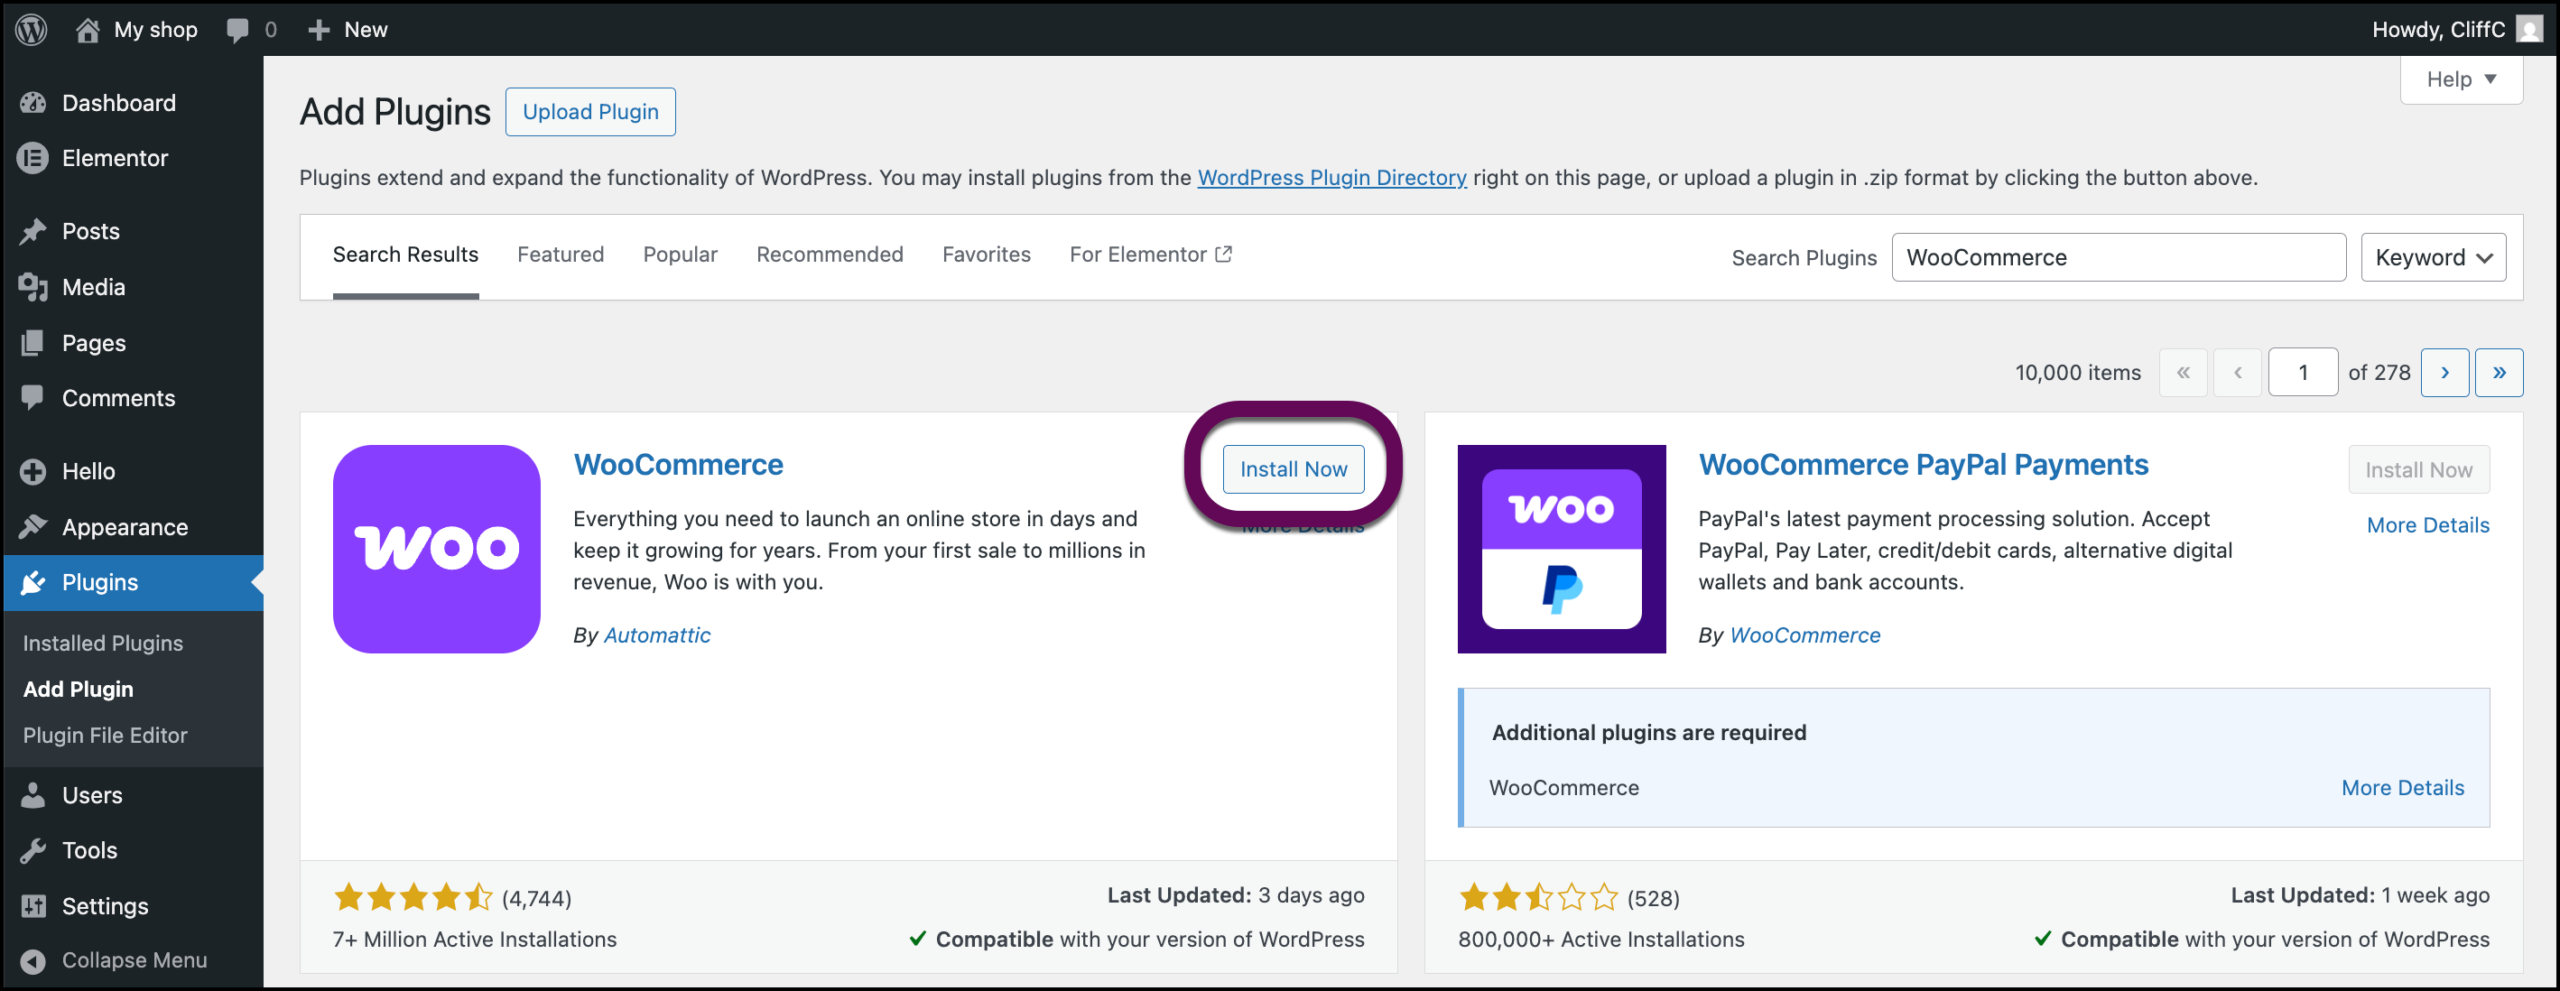Go to the next results page
The height and width of the screenshot is (991, 2560).
[2446, 371]
